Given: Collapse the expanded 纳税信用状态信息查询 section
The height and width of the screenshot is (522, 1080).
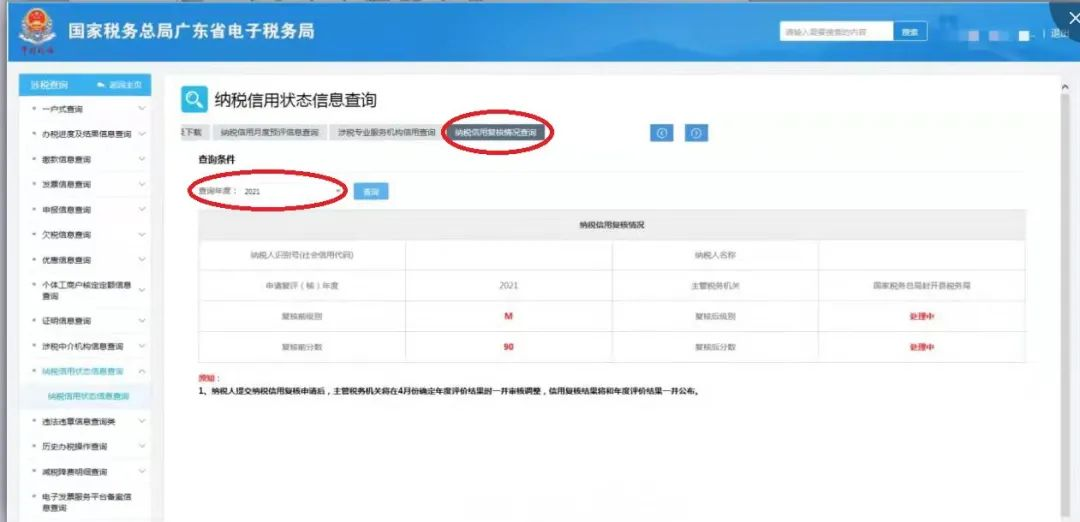Looking at the screenshot, I should (85, 371).
